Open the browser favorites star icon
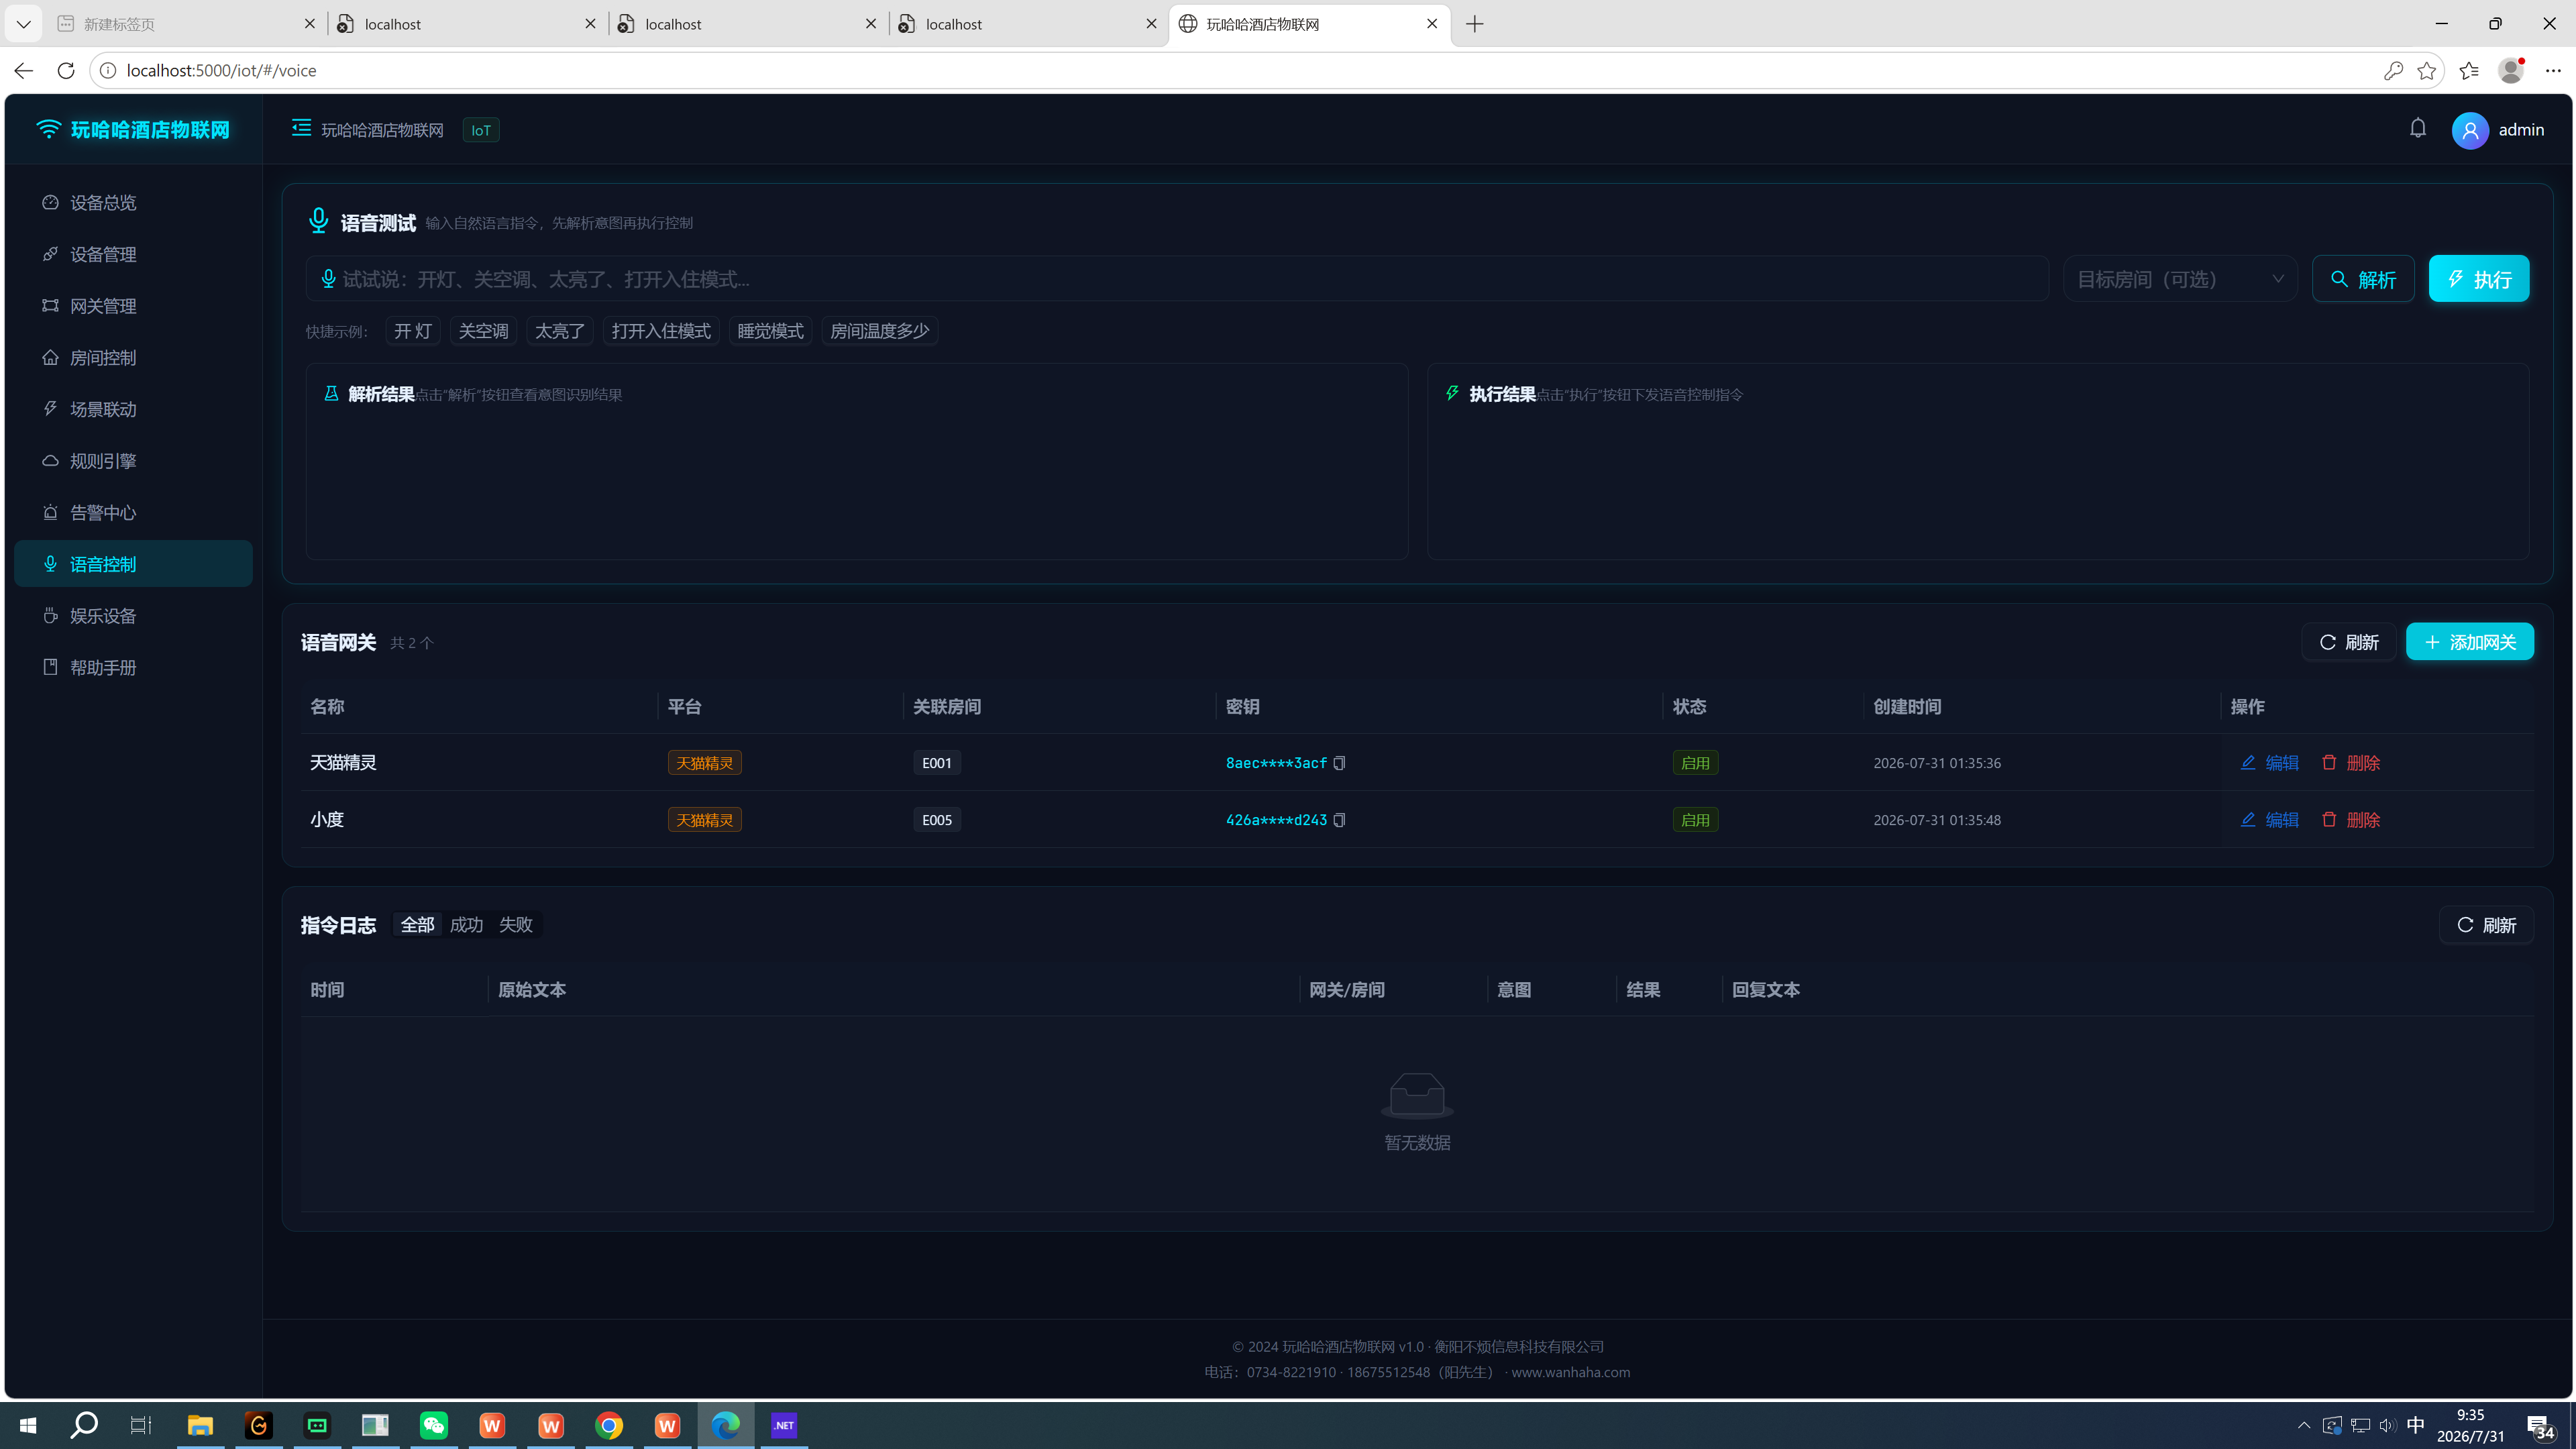Image resolution: width=2576 pixels, height=1449 pixels. tap(2426, 71)
